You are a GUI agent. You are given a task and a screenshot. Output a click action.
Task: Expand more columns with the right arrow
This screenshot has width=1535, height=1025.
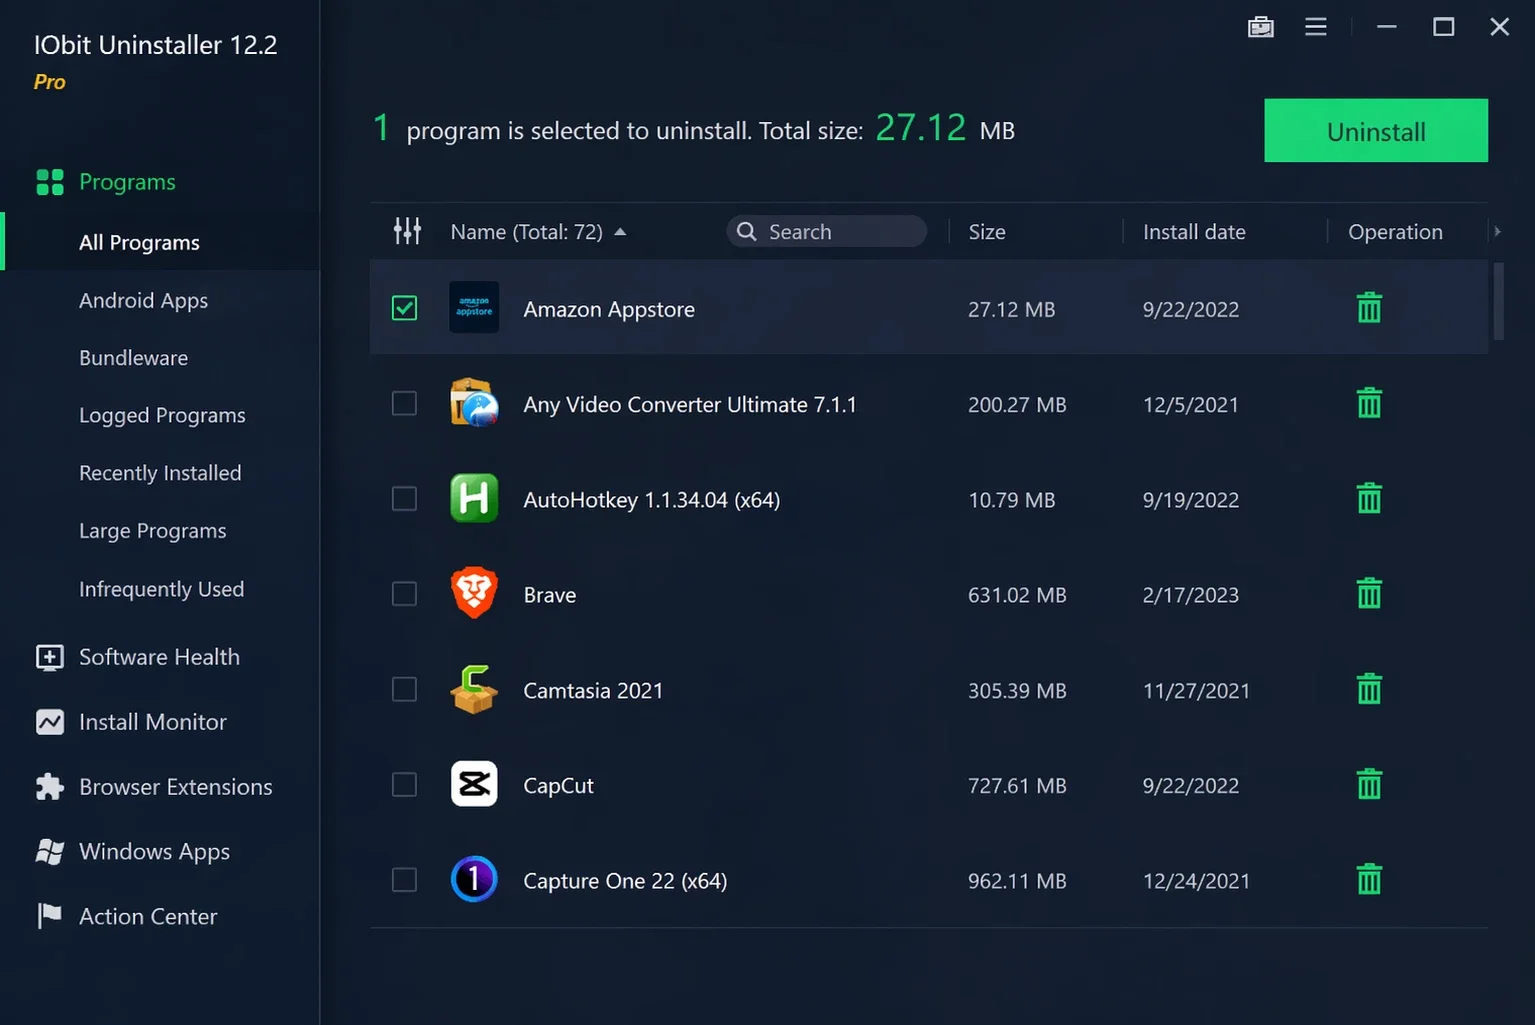tap(1497, 232)
